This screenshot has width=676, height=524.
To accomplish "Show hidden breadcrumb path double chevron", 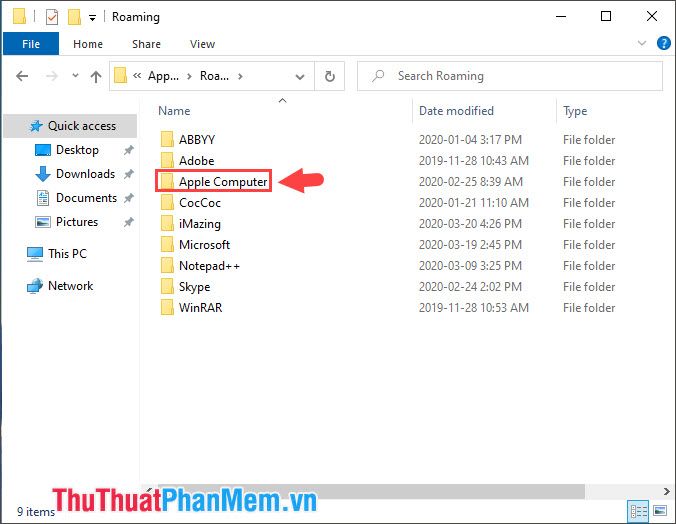I will coord(137,76).
